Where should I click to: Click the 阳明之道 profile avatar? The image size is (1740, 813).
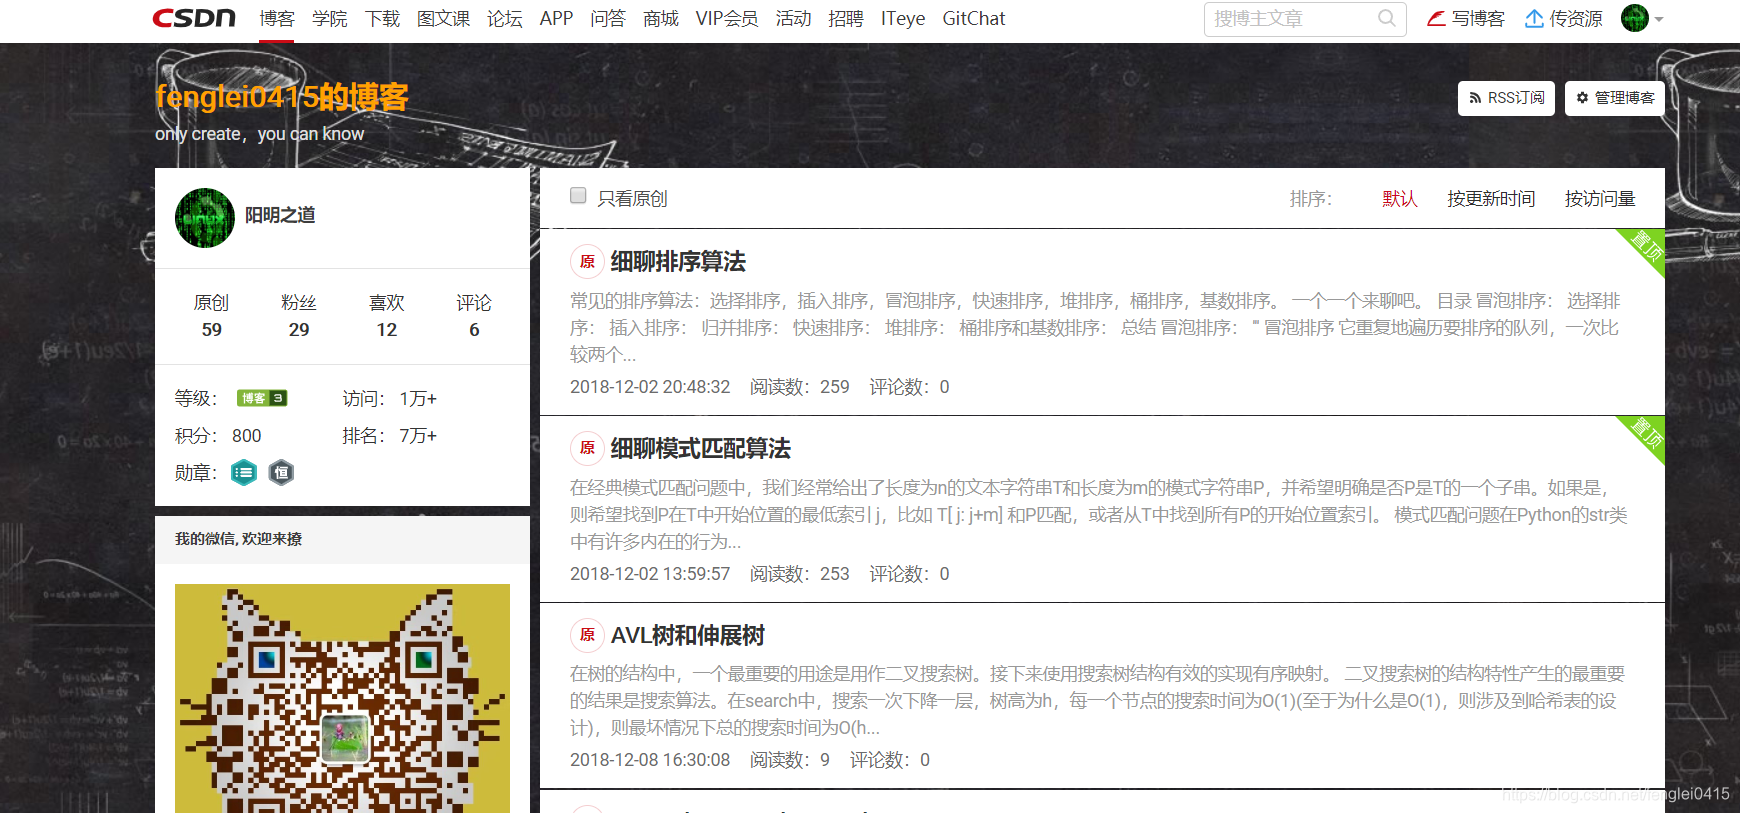[x=205, y=218]
